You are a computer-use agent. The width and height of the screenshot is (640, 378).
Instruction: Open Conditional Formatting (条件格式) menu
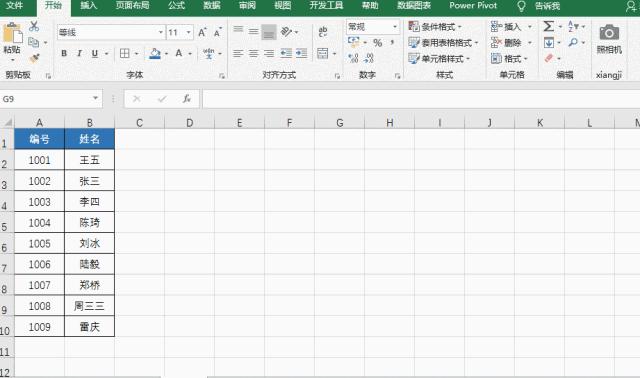(435, 27)
